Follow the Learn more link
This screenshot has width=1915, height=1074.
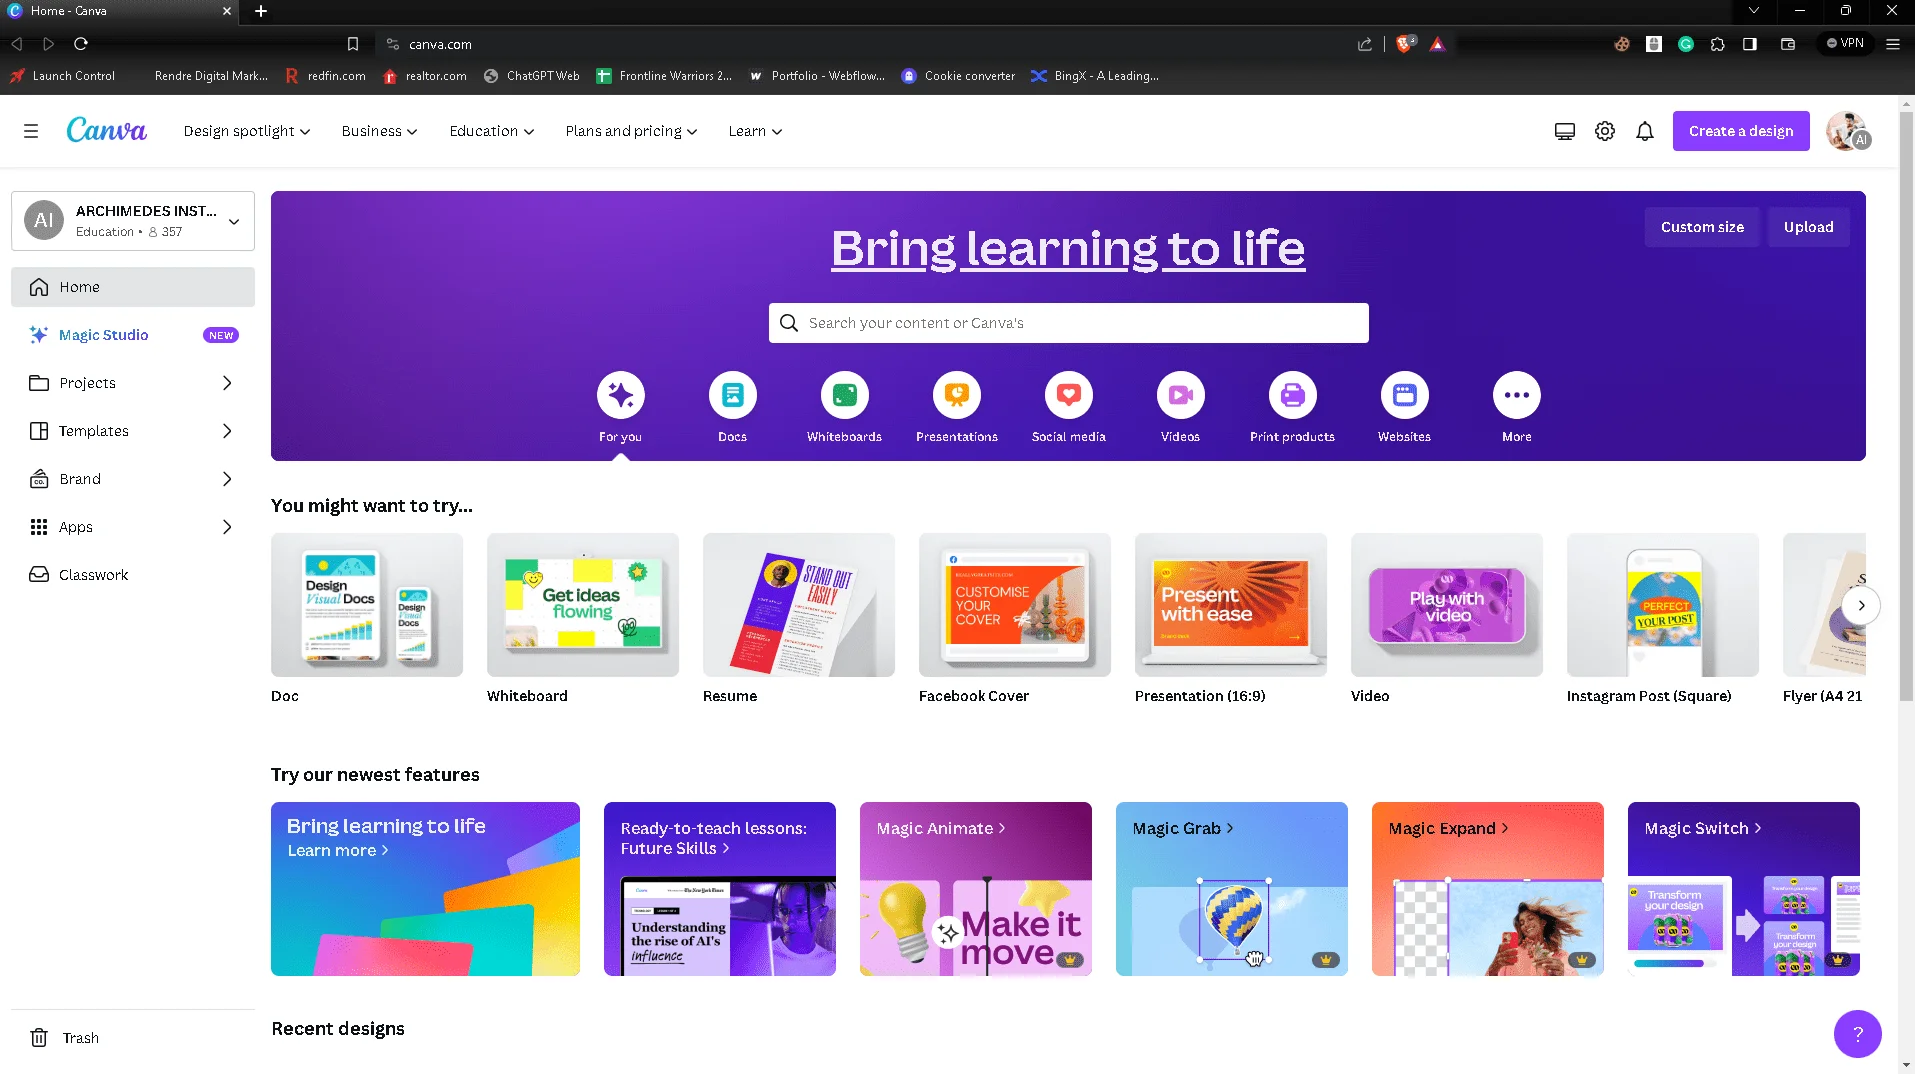tap(338, 850)
